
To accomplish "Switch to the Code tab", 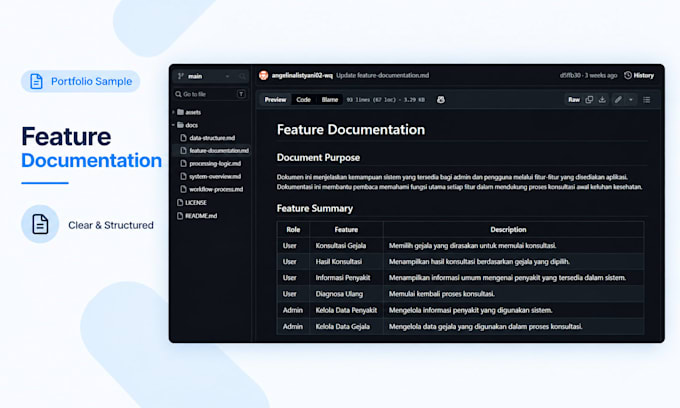I will tap(304, 100).
